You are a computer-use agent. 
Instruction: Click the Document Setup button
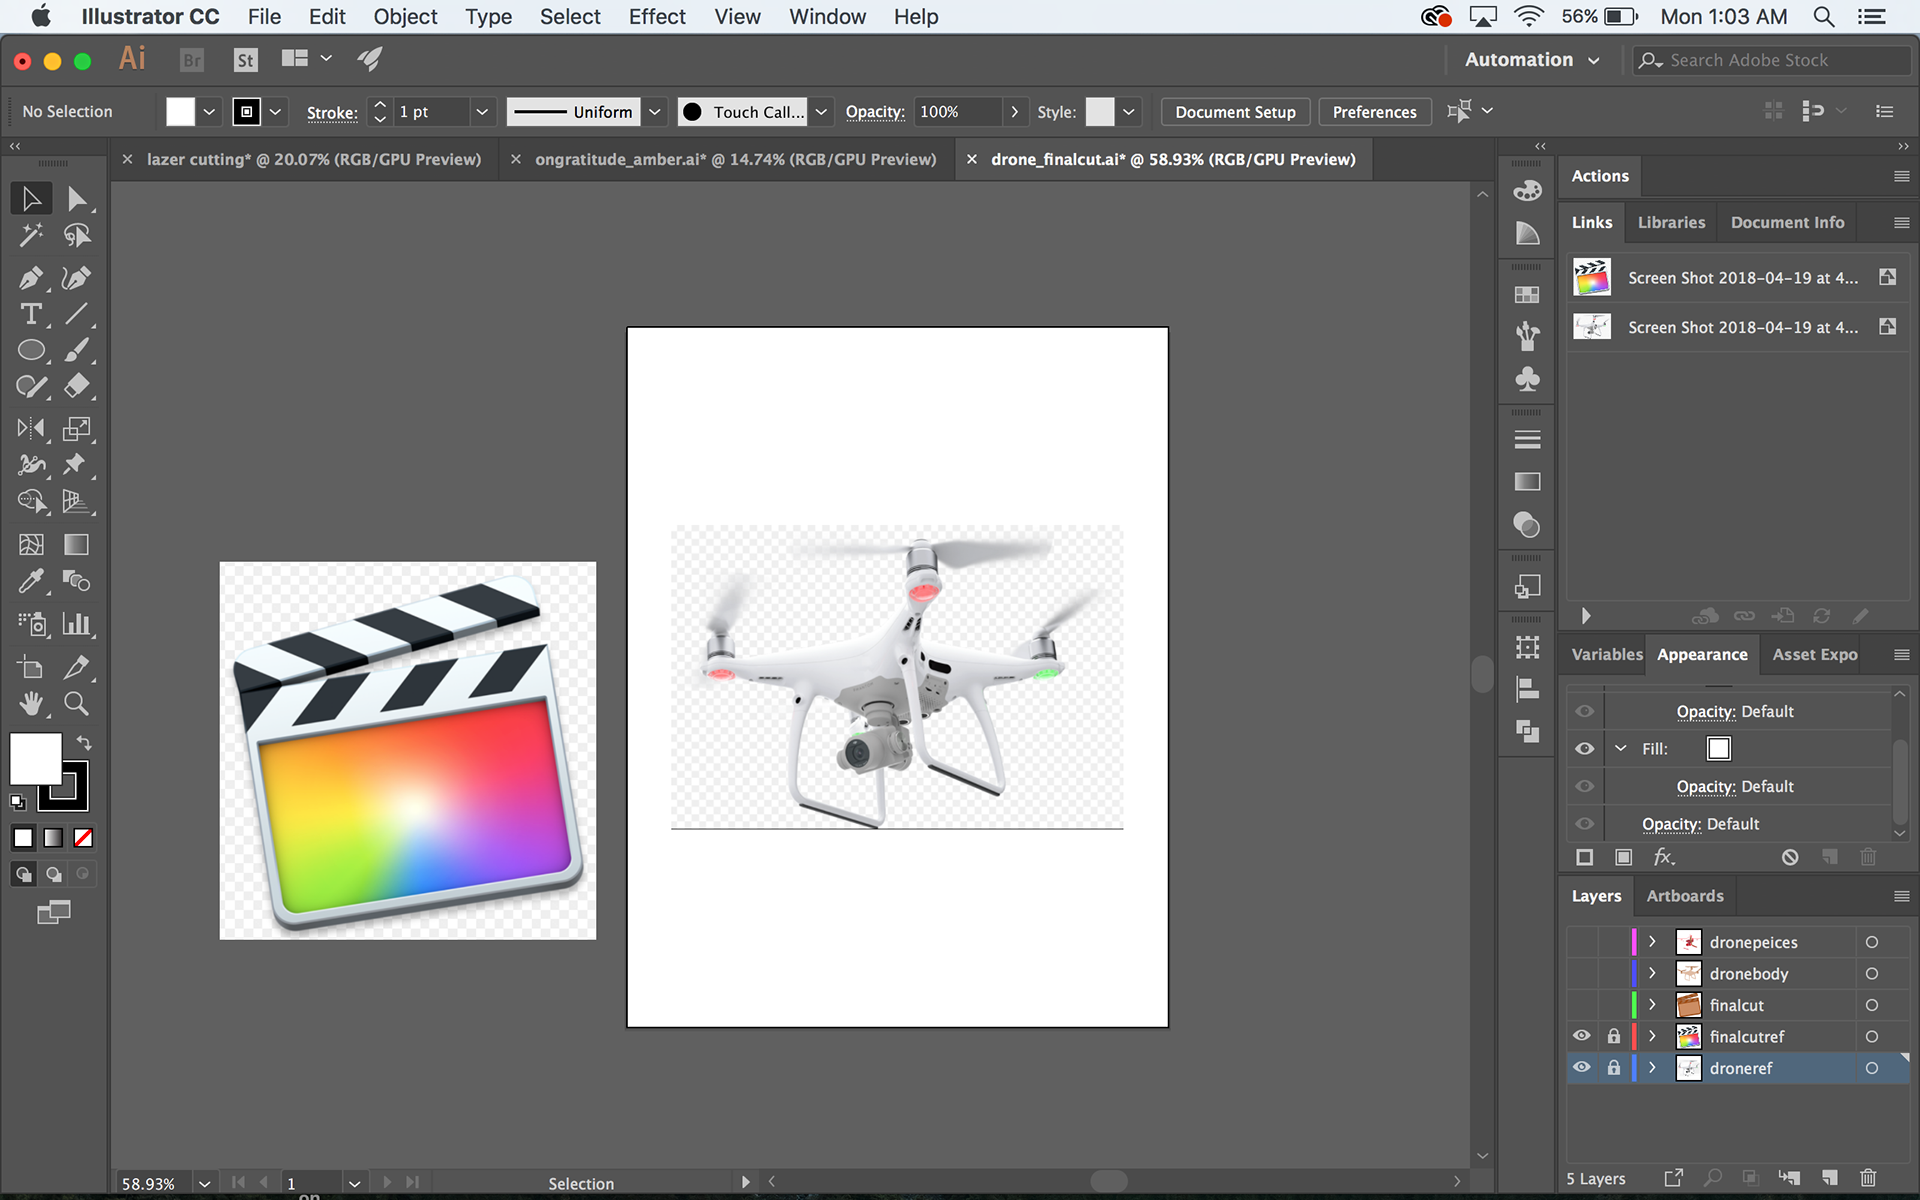1234,112
